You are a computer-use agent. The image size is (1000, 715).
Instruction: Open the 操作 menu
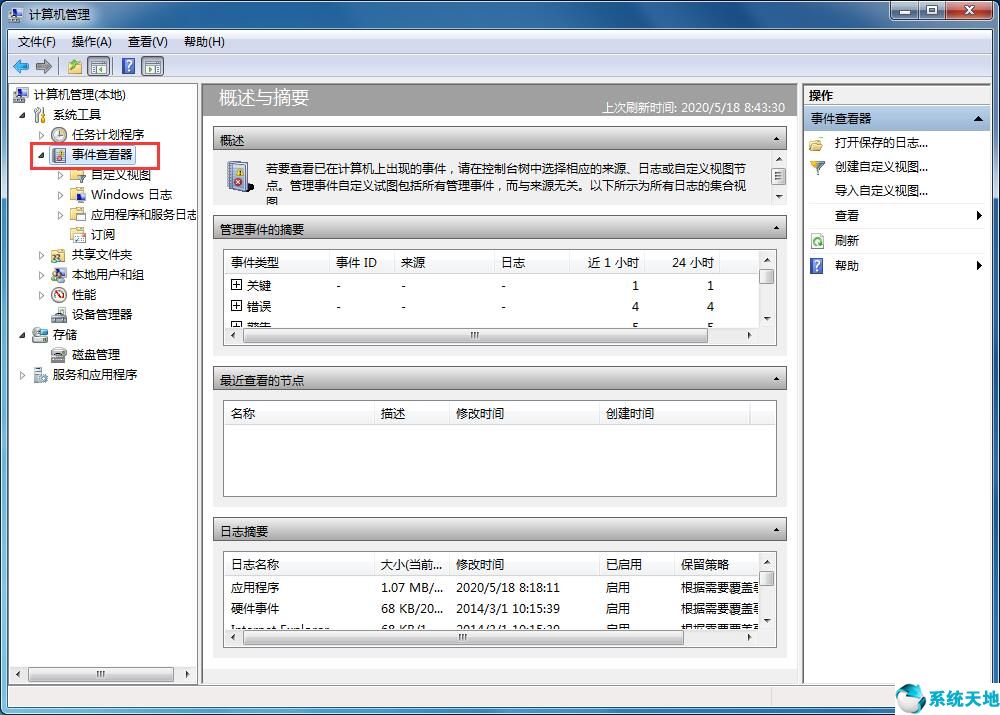[91, 41]
